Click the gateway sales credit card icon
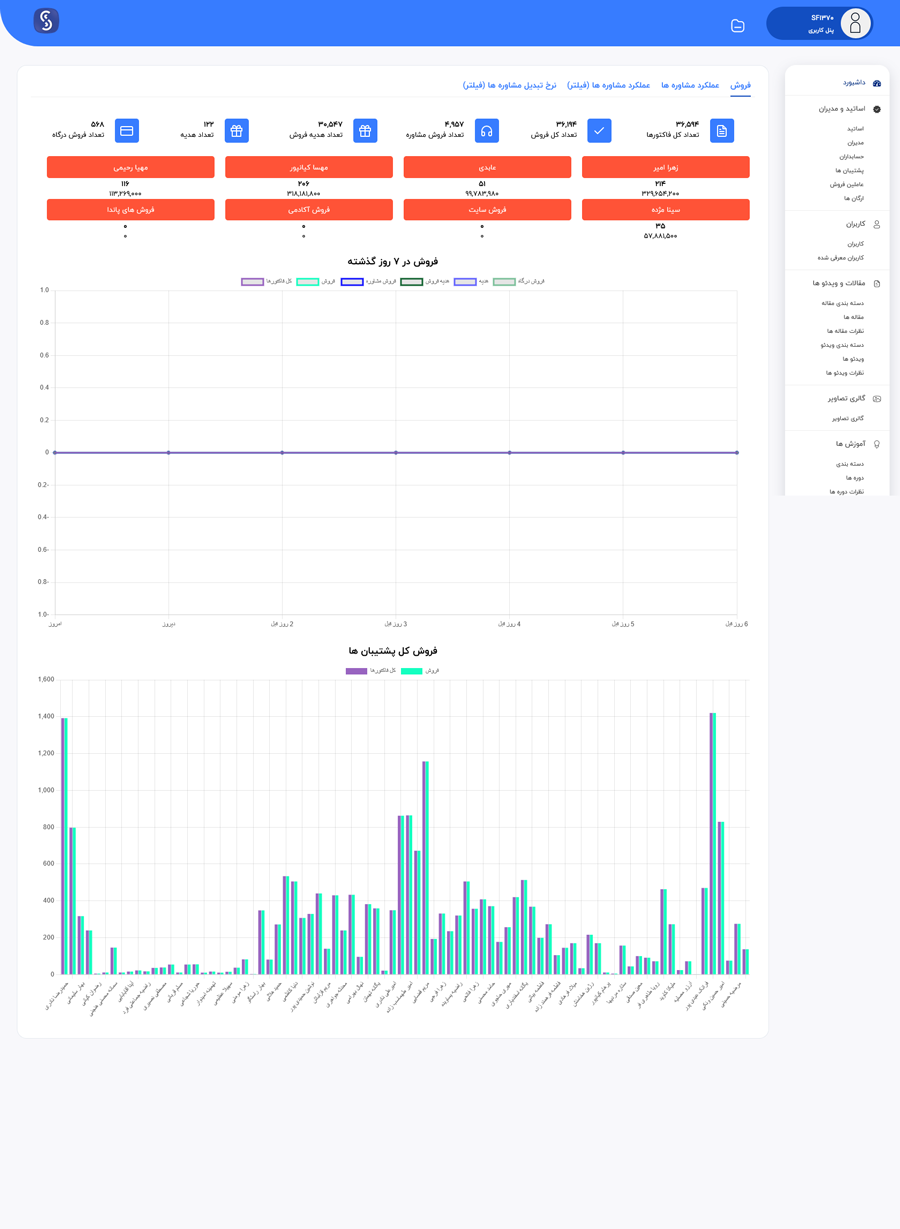The image size is (900, 1229). [127, 131]
